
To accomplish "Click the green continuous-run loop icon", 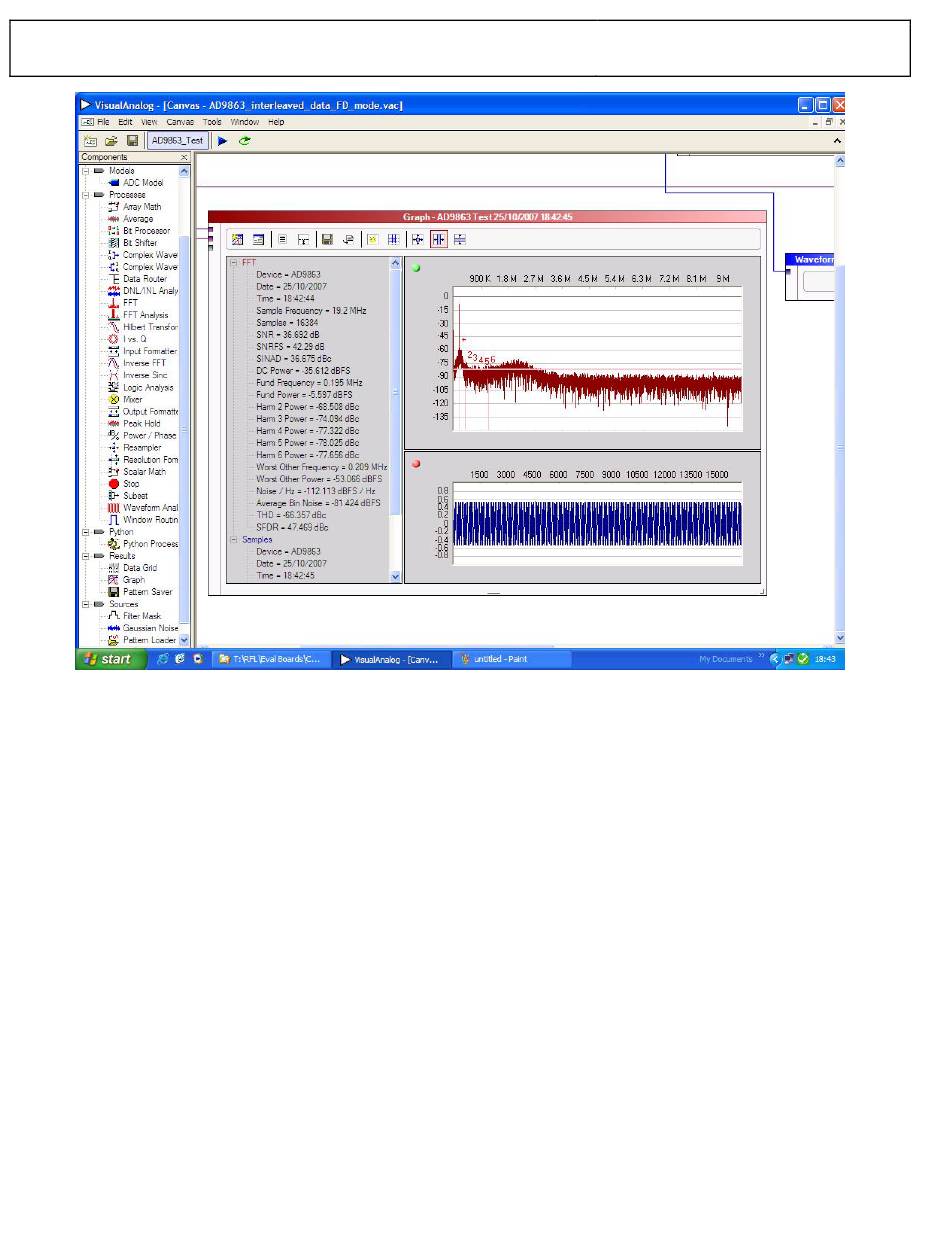I will (245, 141).
